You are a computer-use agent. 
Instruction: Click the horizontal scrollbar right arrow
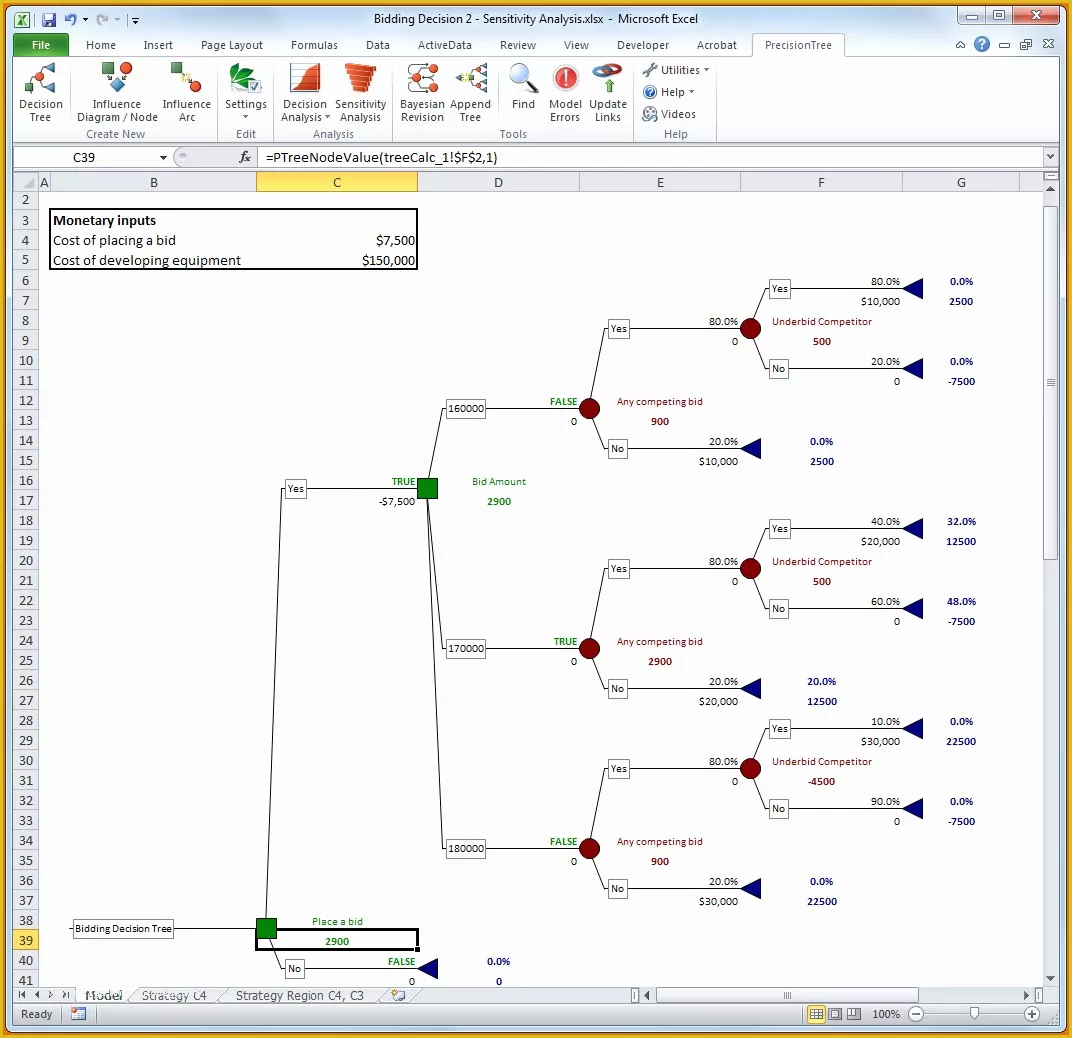click(1026, 996)
